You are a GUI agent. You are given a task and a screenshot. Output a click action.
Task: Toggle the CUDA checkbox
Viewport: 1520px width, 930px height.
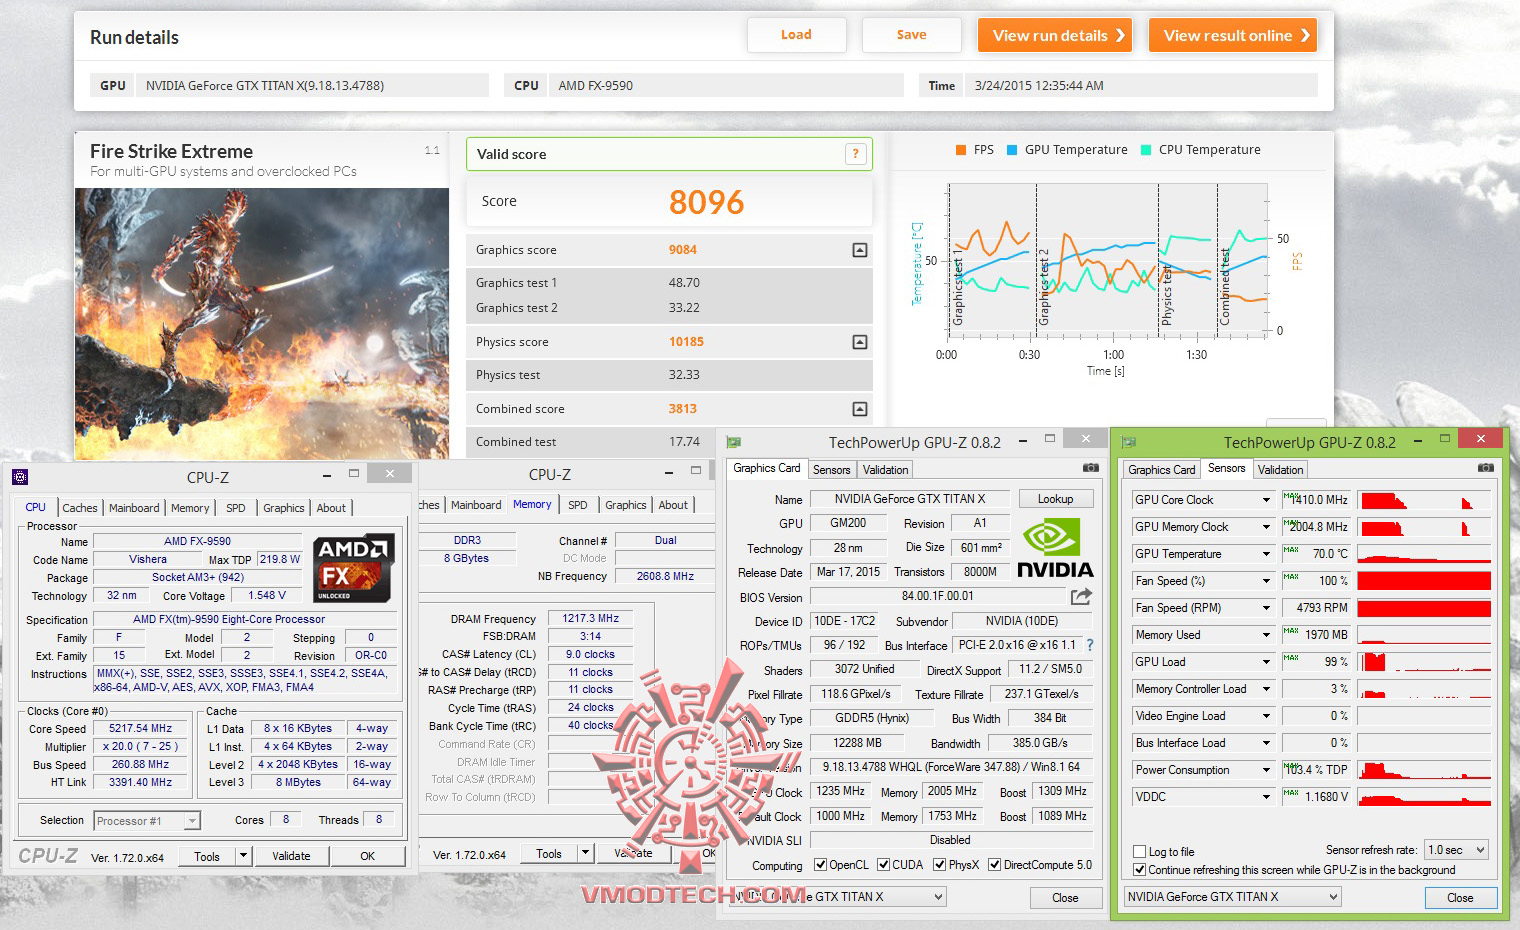pos(883,865)
